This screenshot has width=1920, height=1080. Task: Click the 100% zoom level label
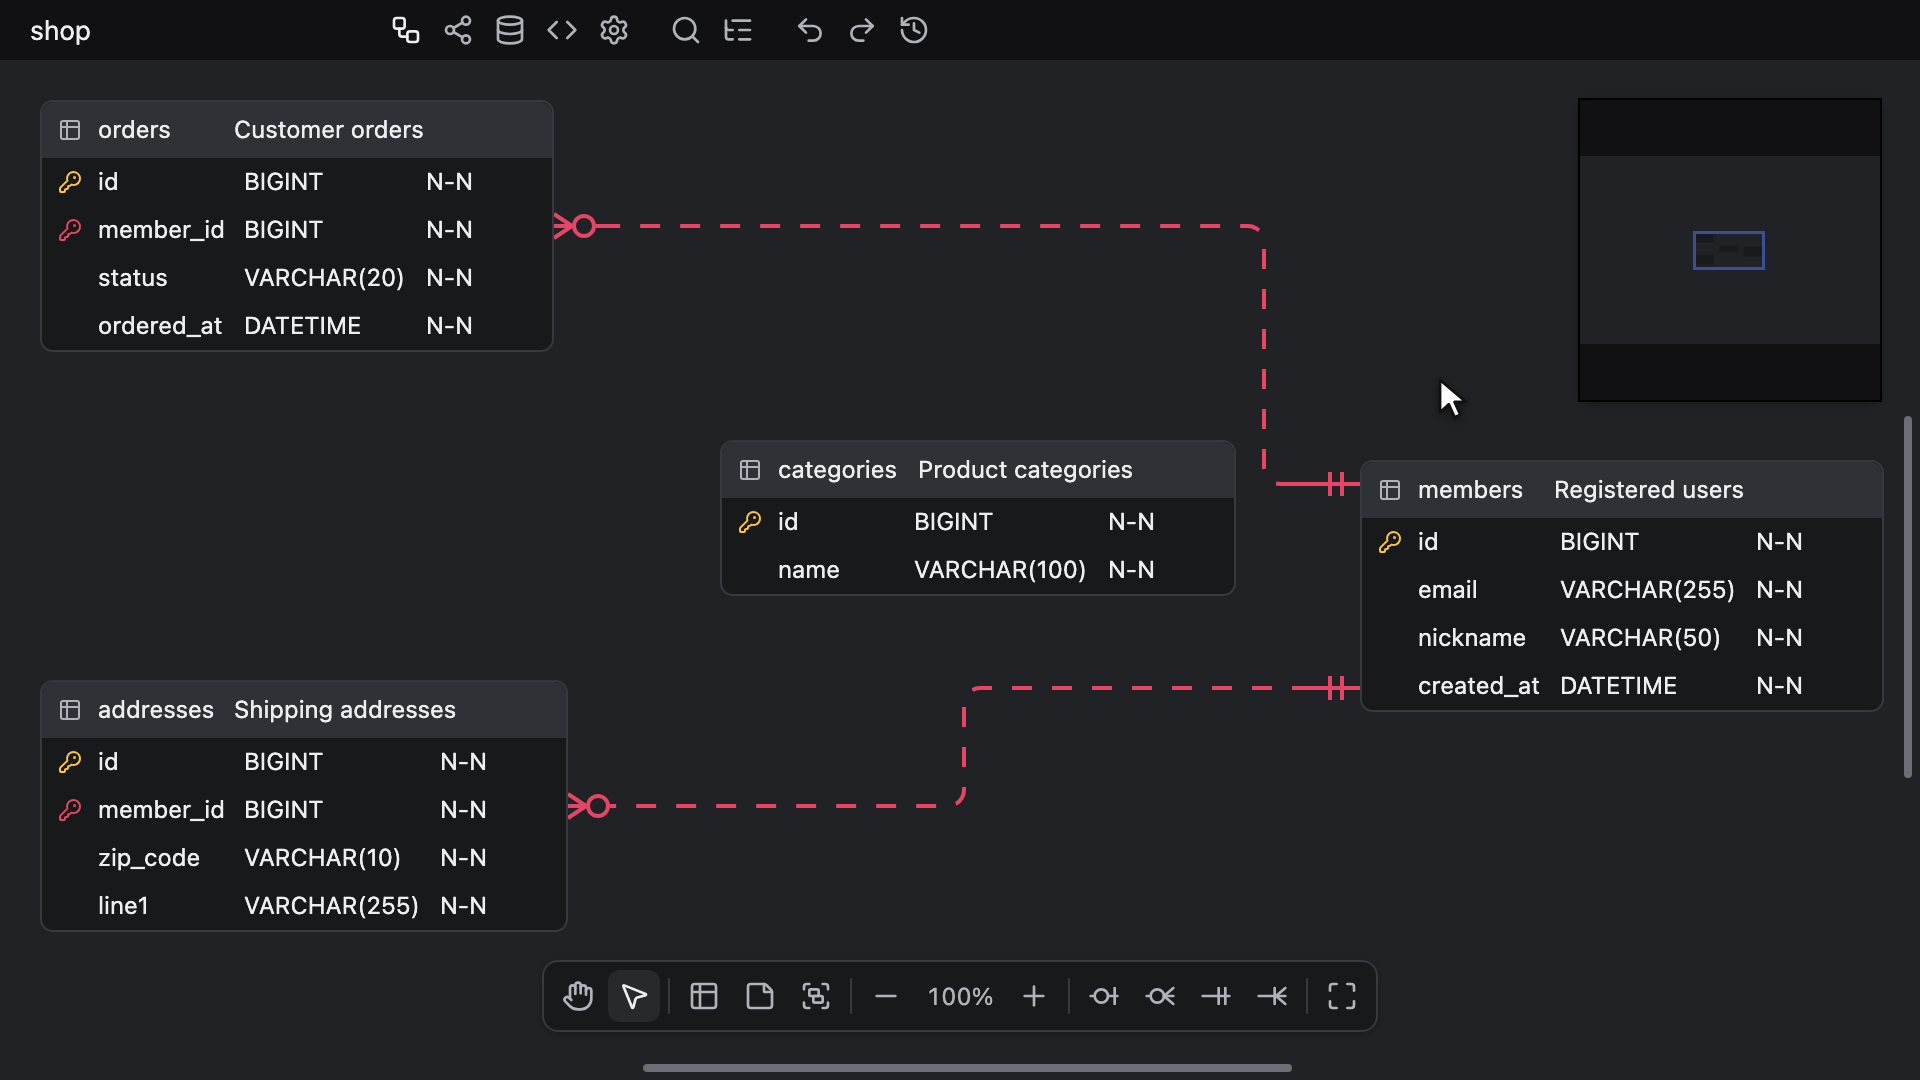[960, 997]
